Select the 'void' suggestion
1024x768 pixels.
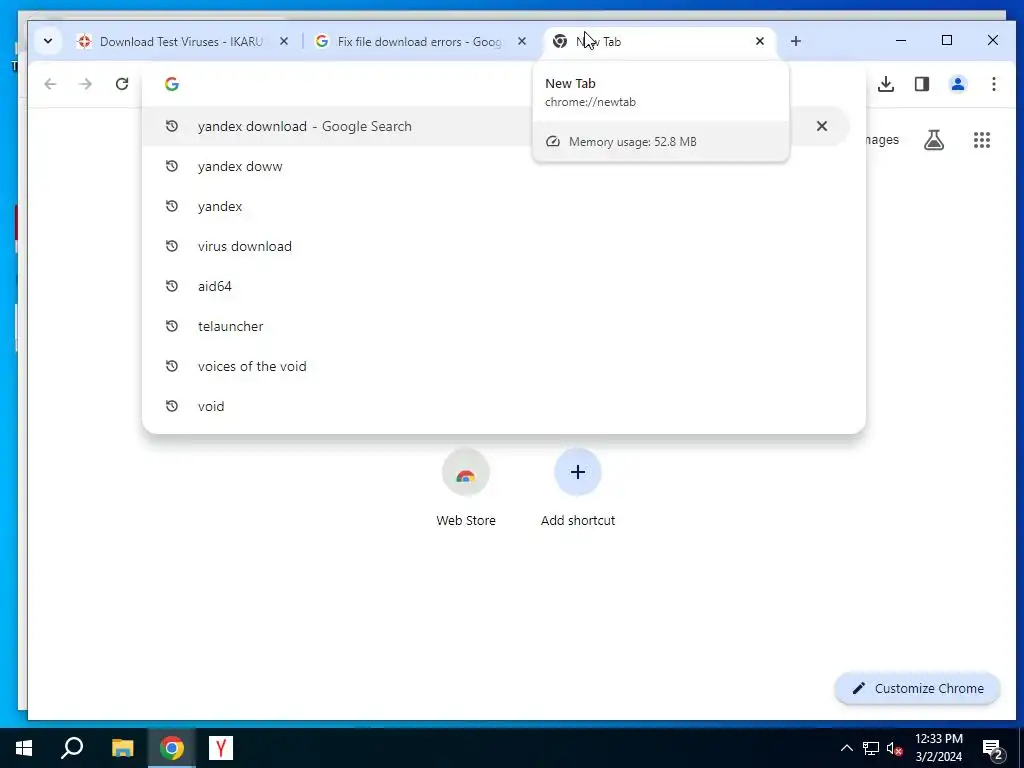tap(504, 406)
